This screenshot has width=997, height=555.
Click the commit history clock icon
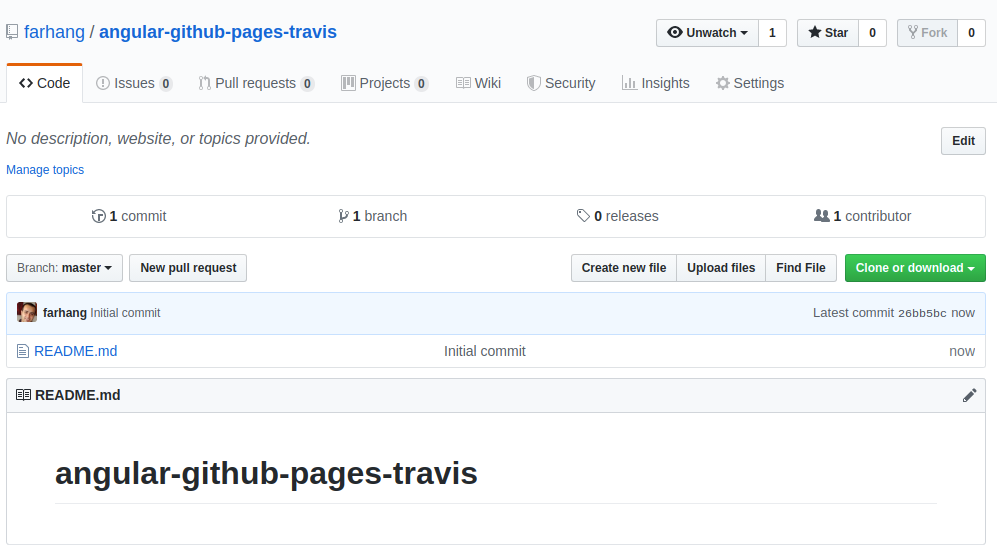[98, 216]
